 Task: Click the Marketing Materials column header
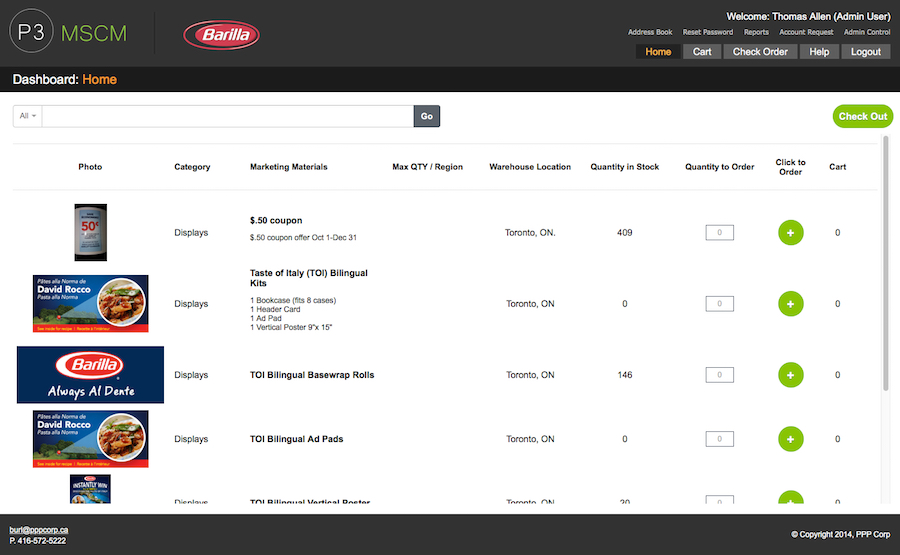click(x=289, y=167)
